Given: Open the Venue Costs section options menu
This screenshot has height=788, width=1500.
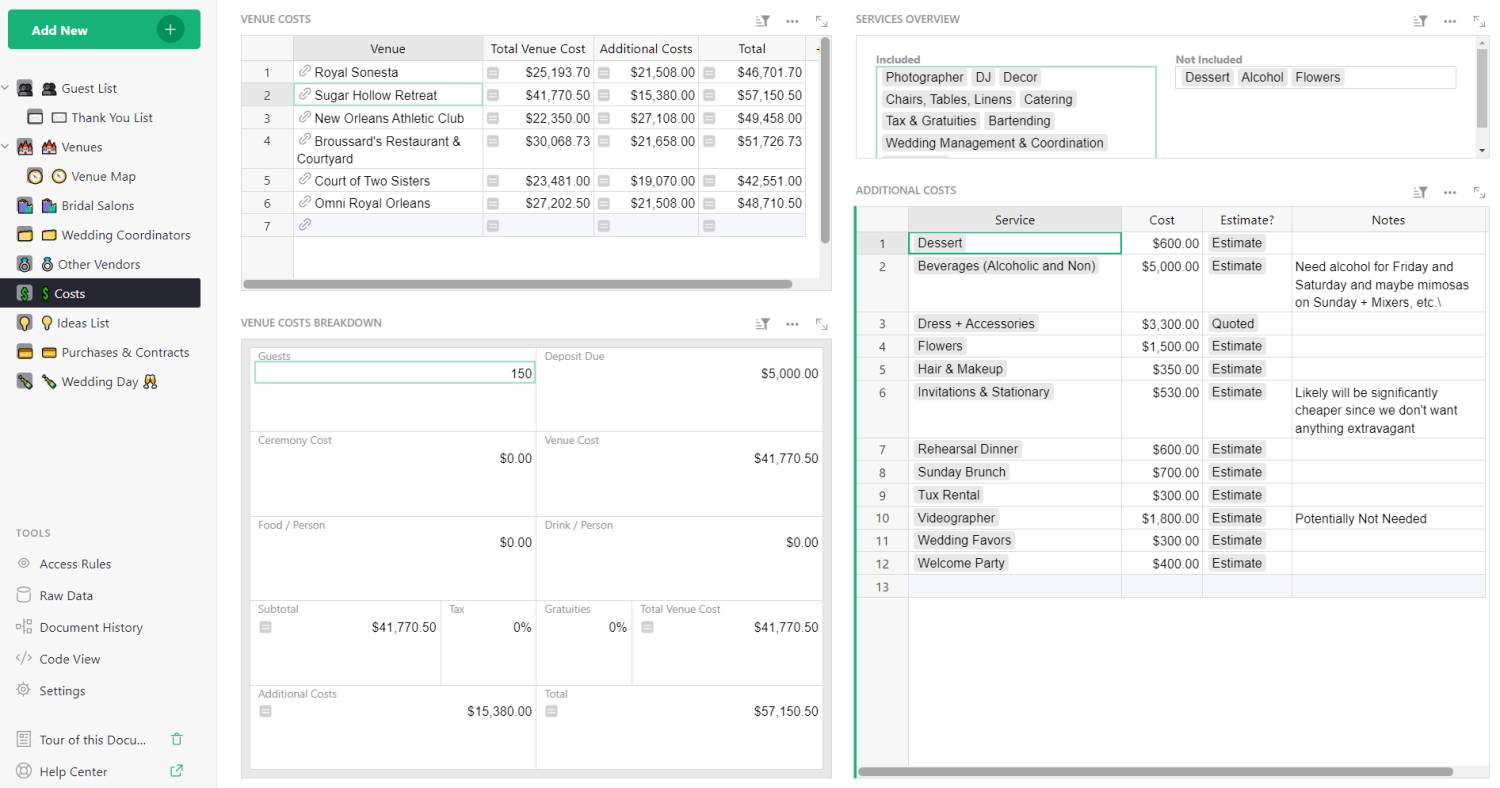Looking at the screenshot, I should (x=792, y=20).
